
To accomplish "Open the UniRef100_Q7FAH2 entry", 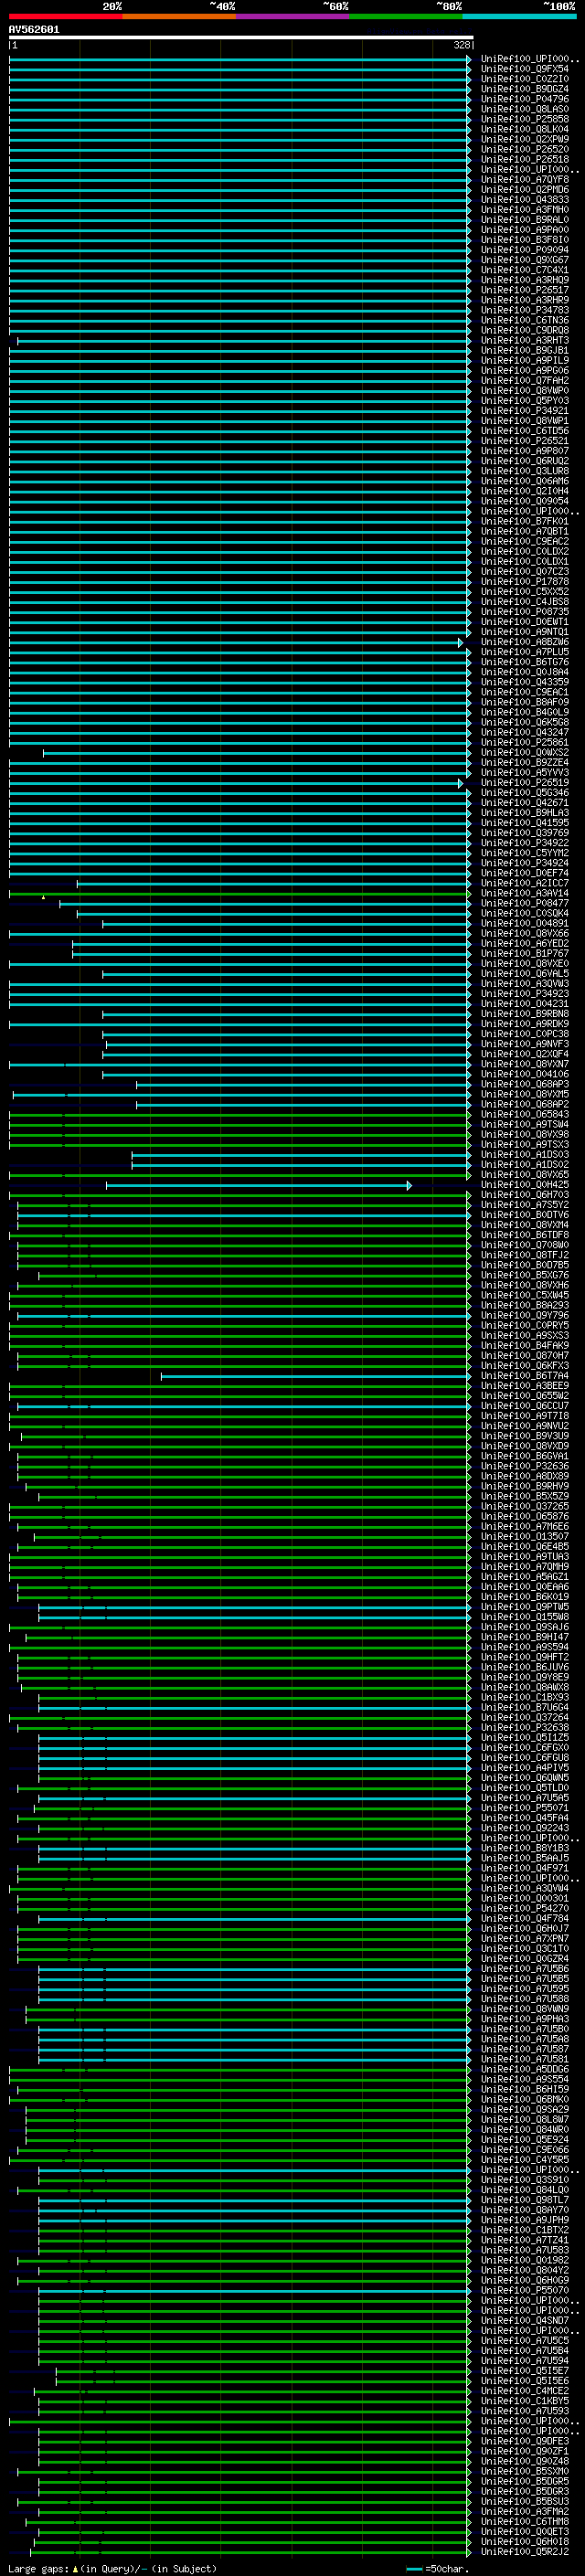I will coord(525,381).
